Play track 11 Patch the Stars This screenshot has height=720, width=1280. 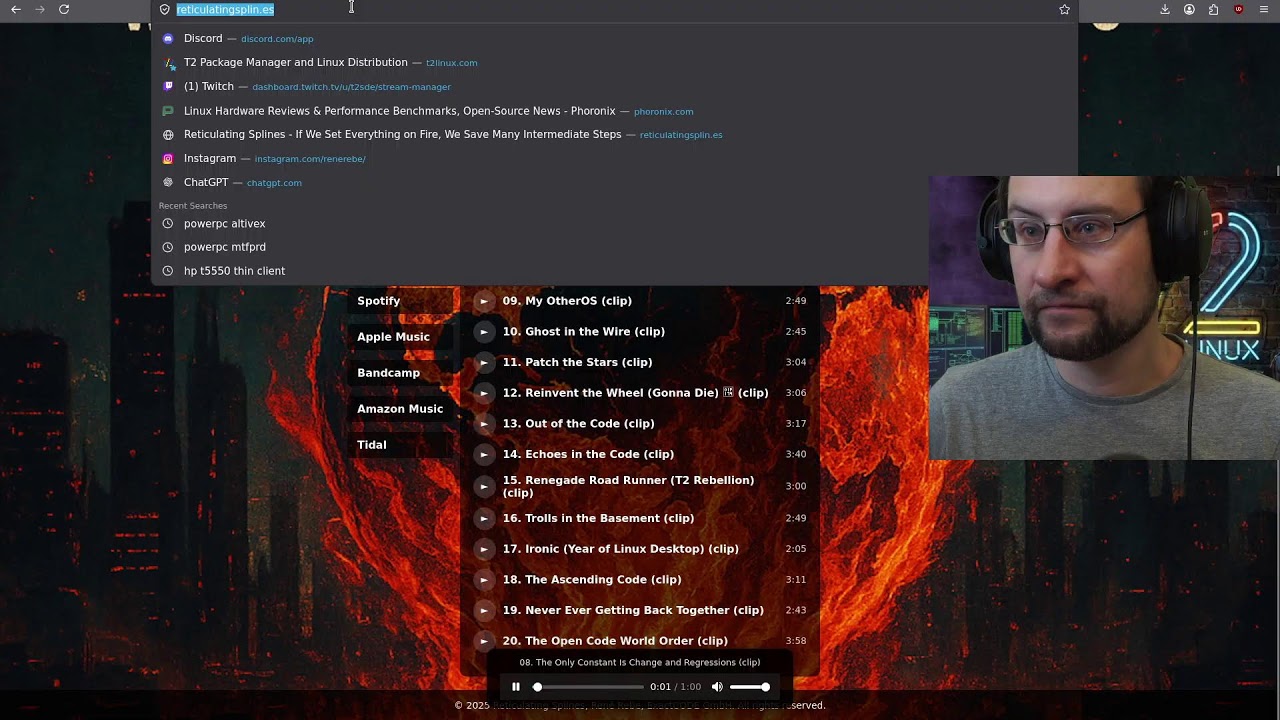(x=484, y=362)
